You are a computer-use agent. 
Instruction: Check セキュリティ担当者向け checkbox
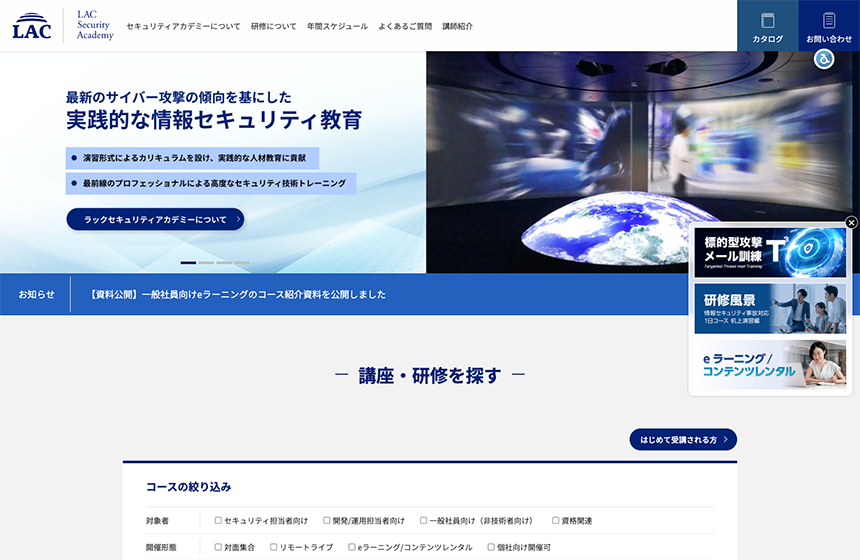(218, 521)
